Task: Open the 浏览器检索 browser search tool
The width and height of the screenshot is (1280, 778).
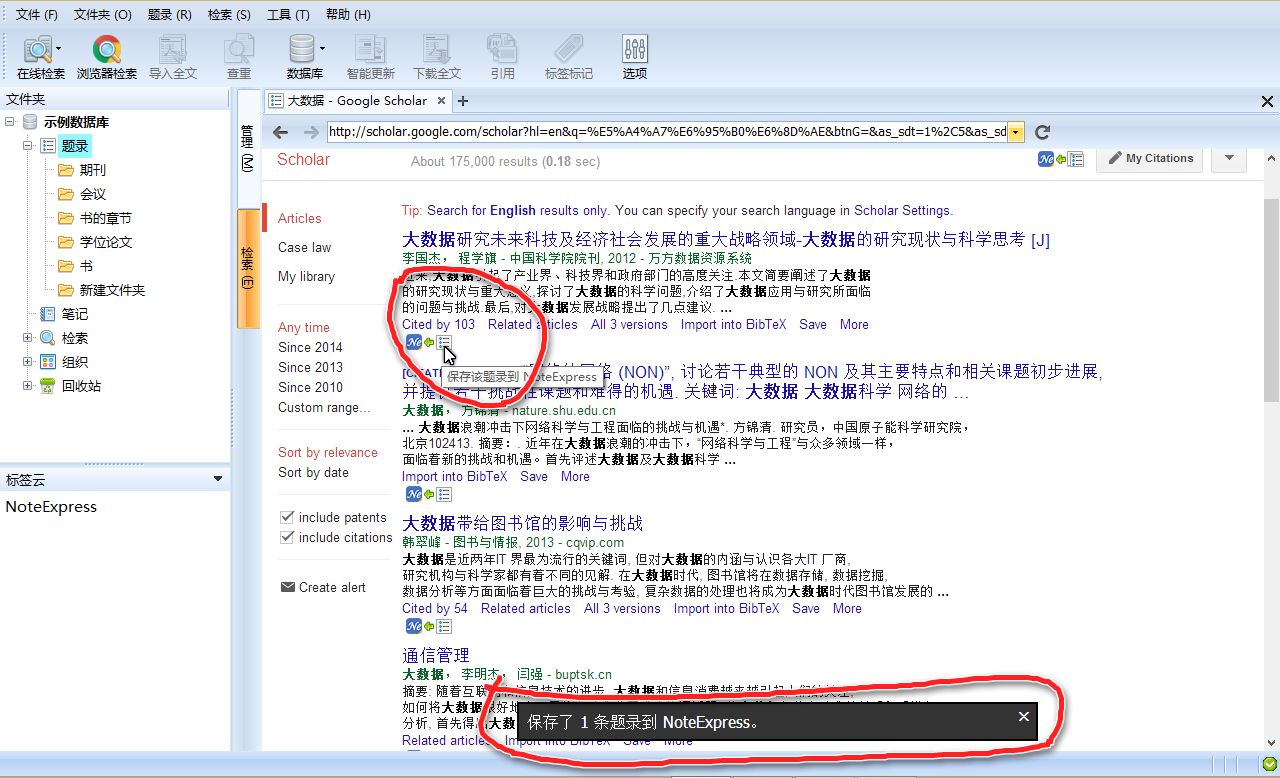Action: tap(107, 58)
